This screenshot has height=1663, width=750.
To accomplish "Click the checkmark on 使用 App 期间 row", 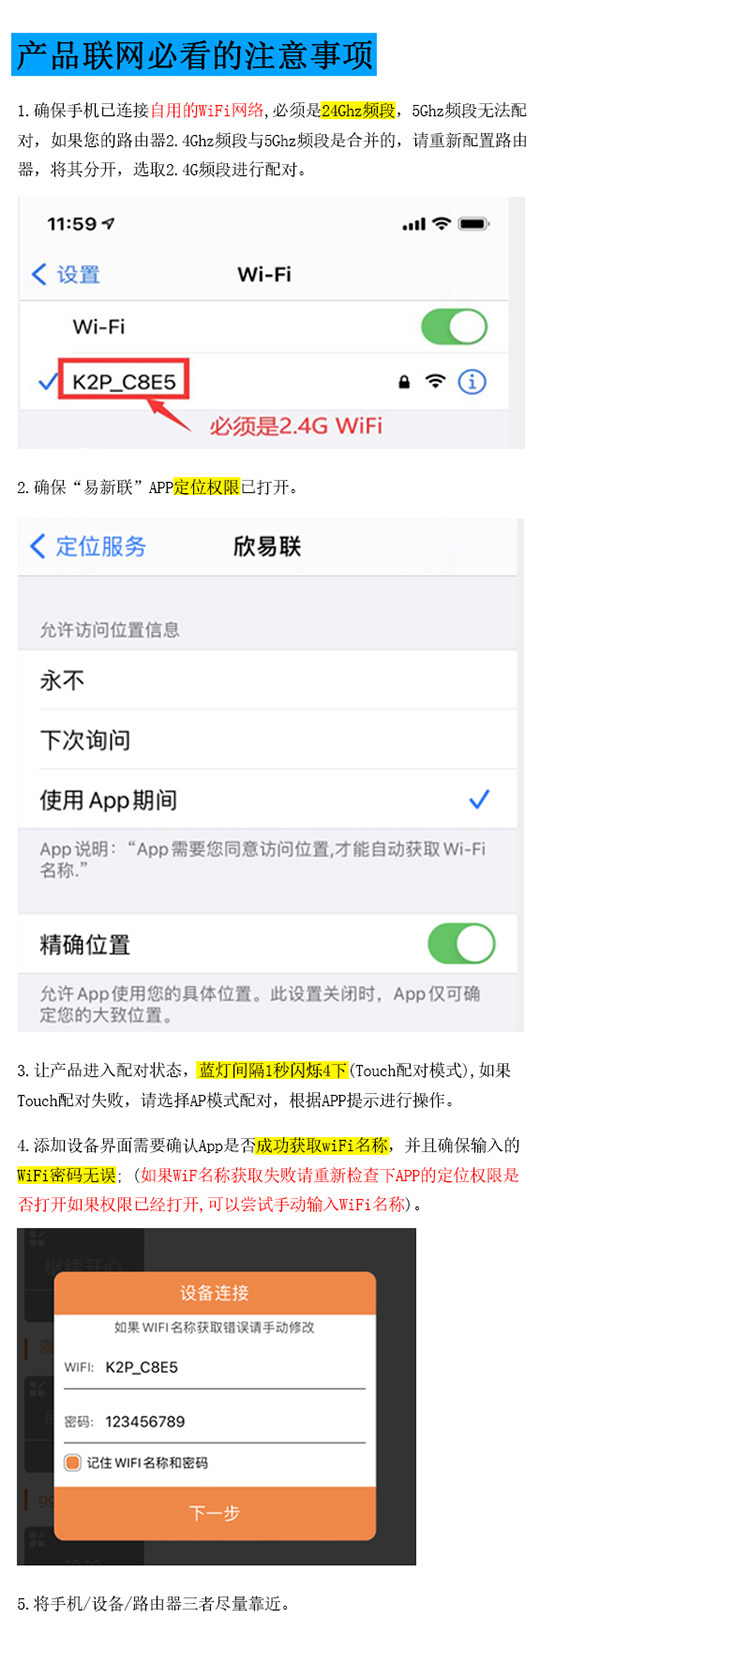I will 480,799.
